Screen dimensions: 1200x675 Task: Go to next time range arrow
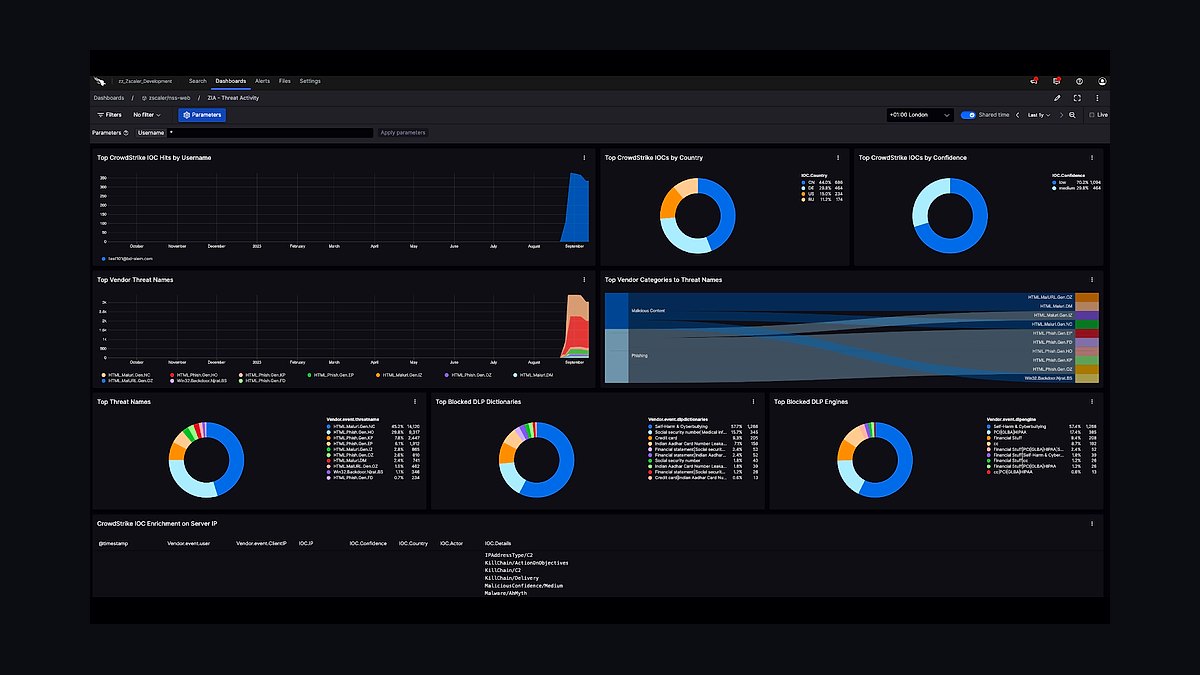pos(1060,115)
